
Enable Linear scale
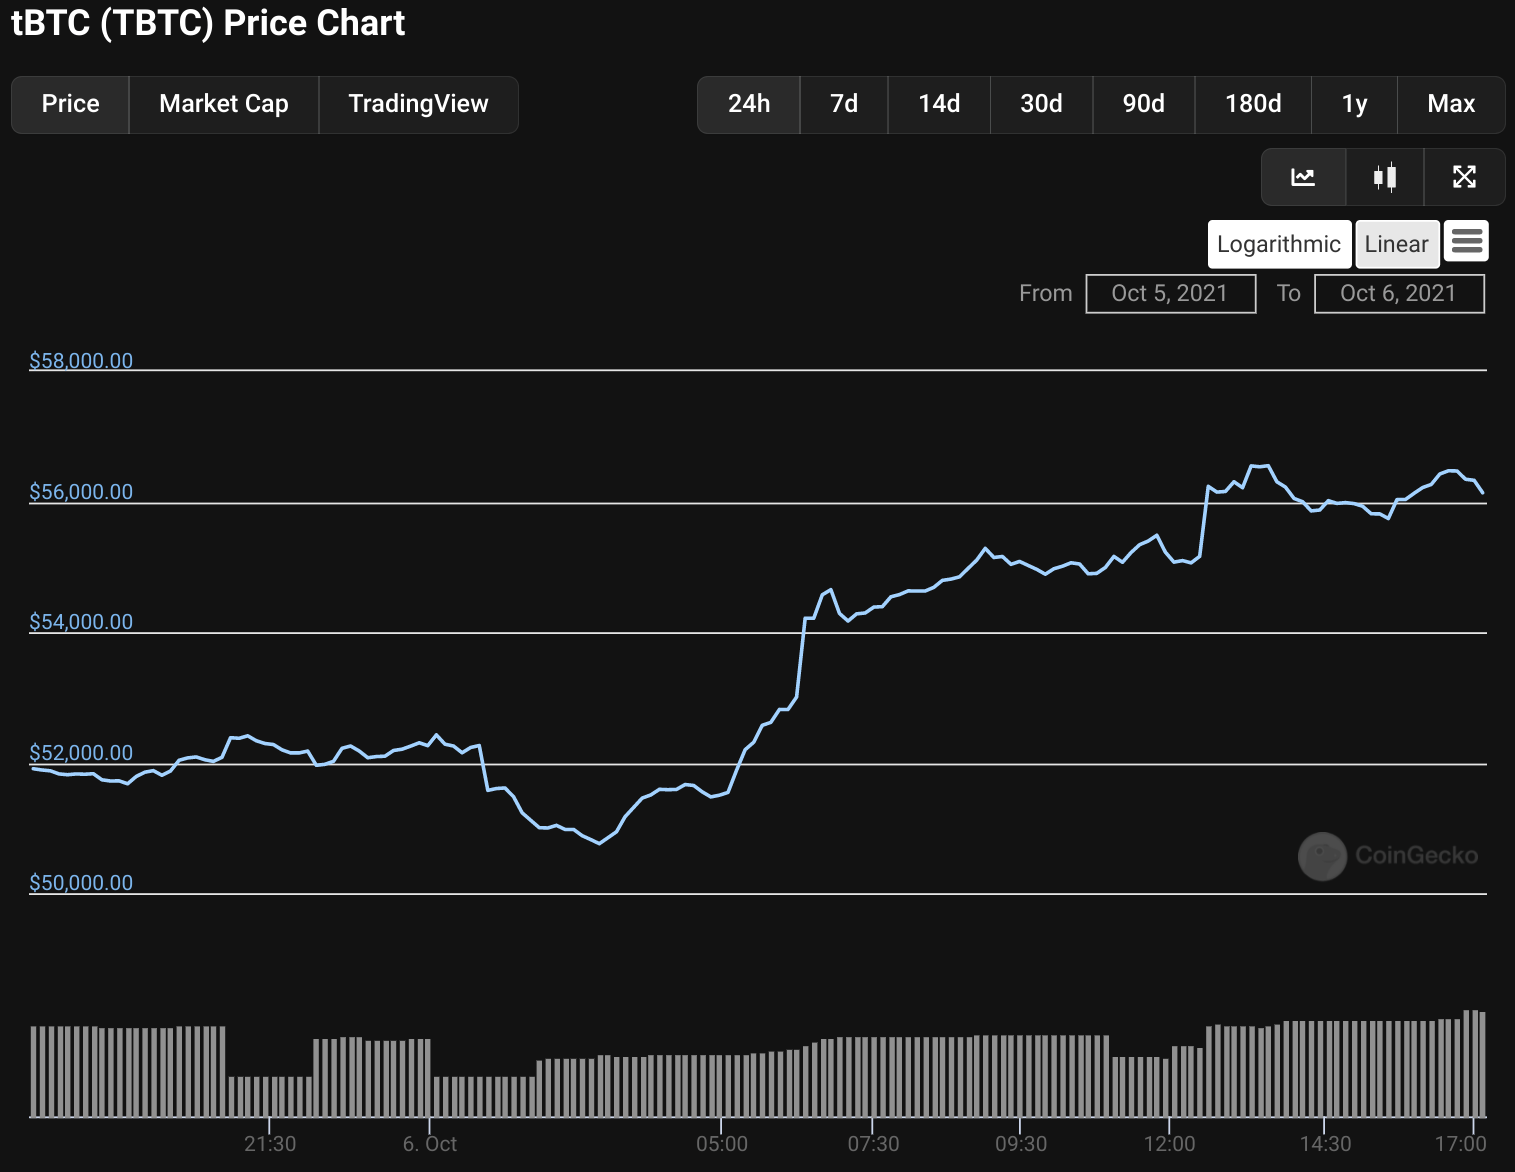pos(1396,244)
